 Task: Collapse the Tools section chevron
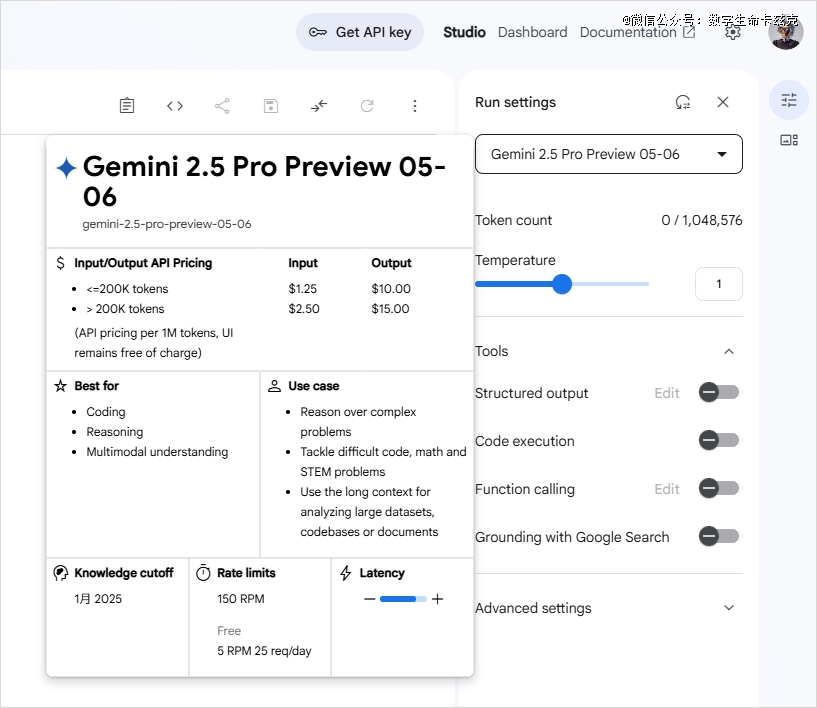click(729, 351)
